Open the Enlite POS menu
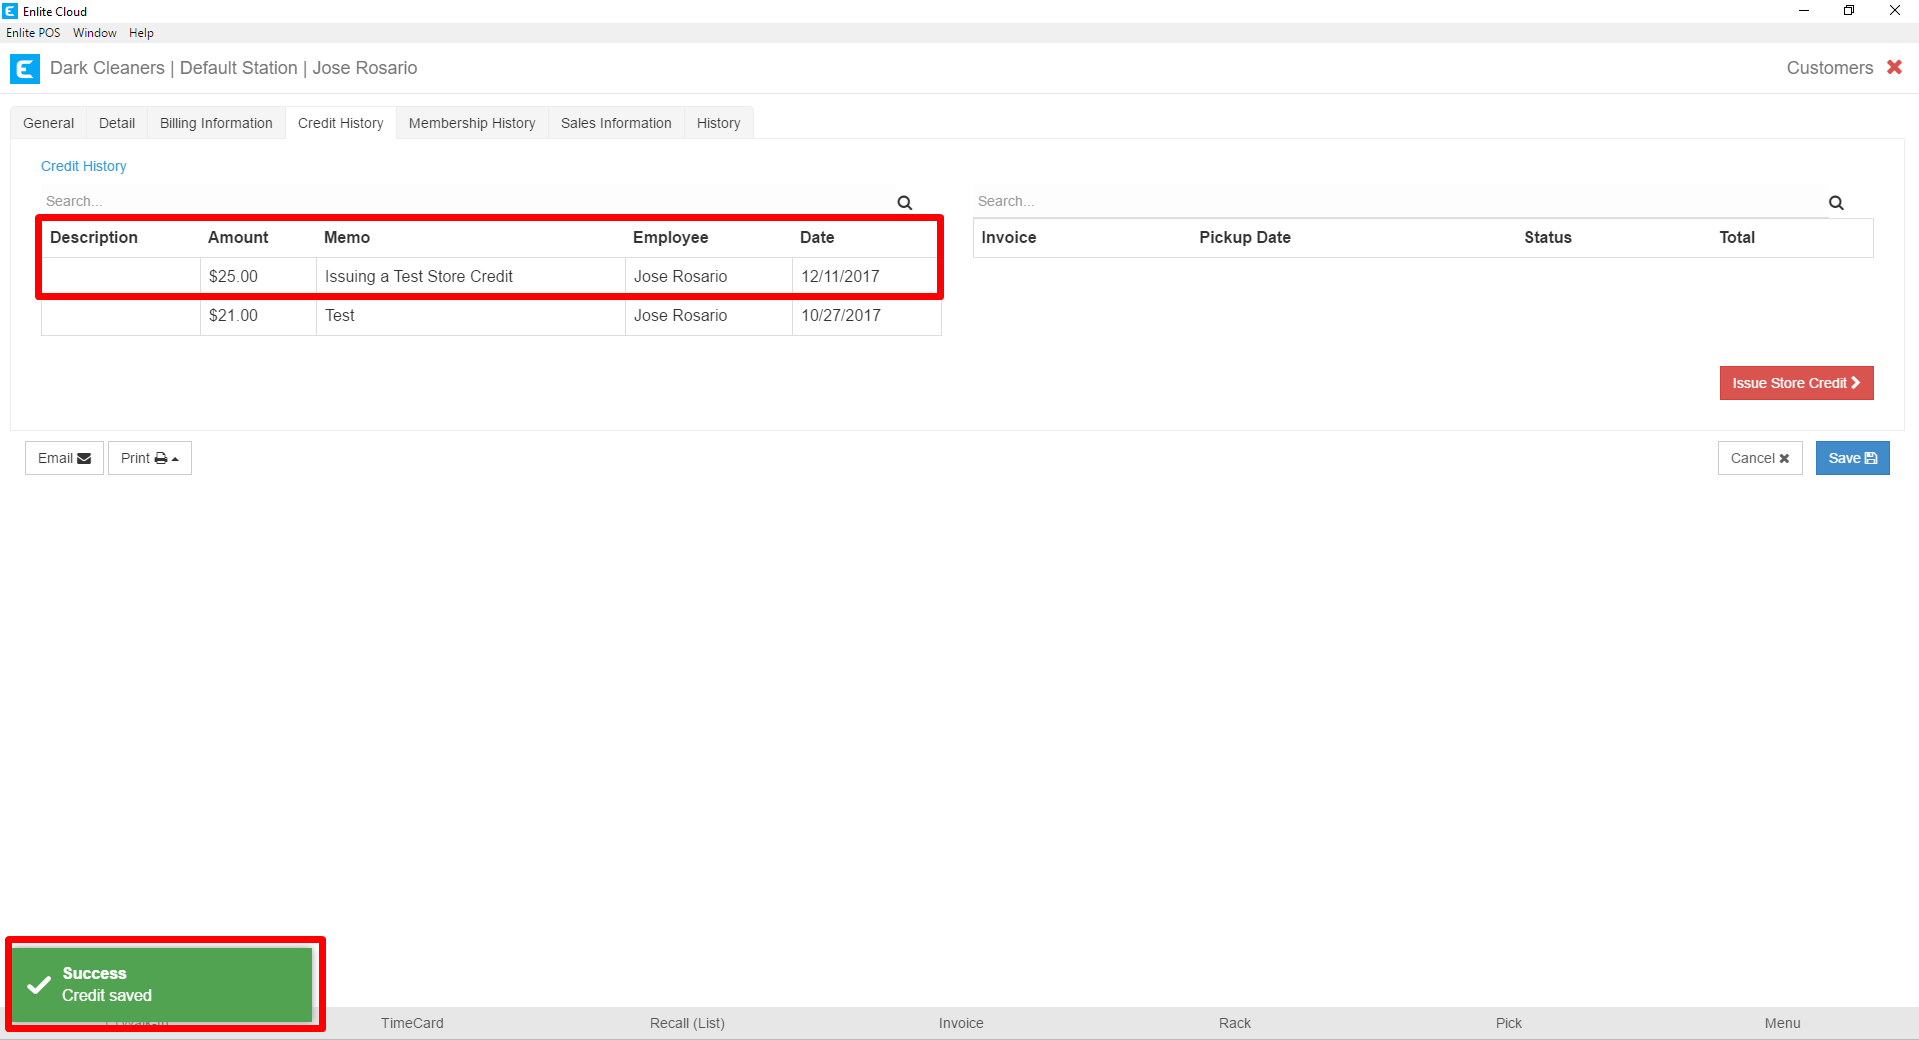This screenshot has width=1919, height=1040. (x=33, y=33)
